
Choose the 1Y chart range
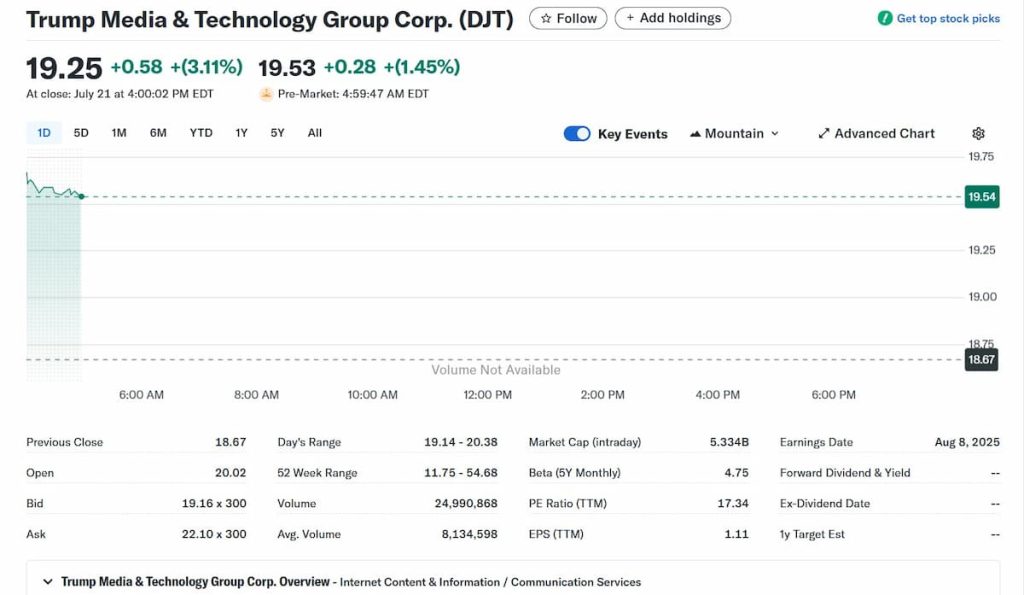(242, 133)
